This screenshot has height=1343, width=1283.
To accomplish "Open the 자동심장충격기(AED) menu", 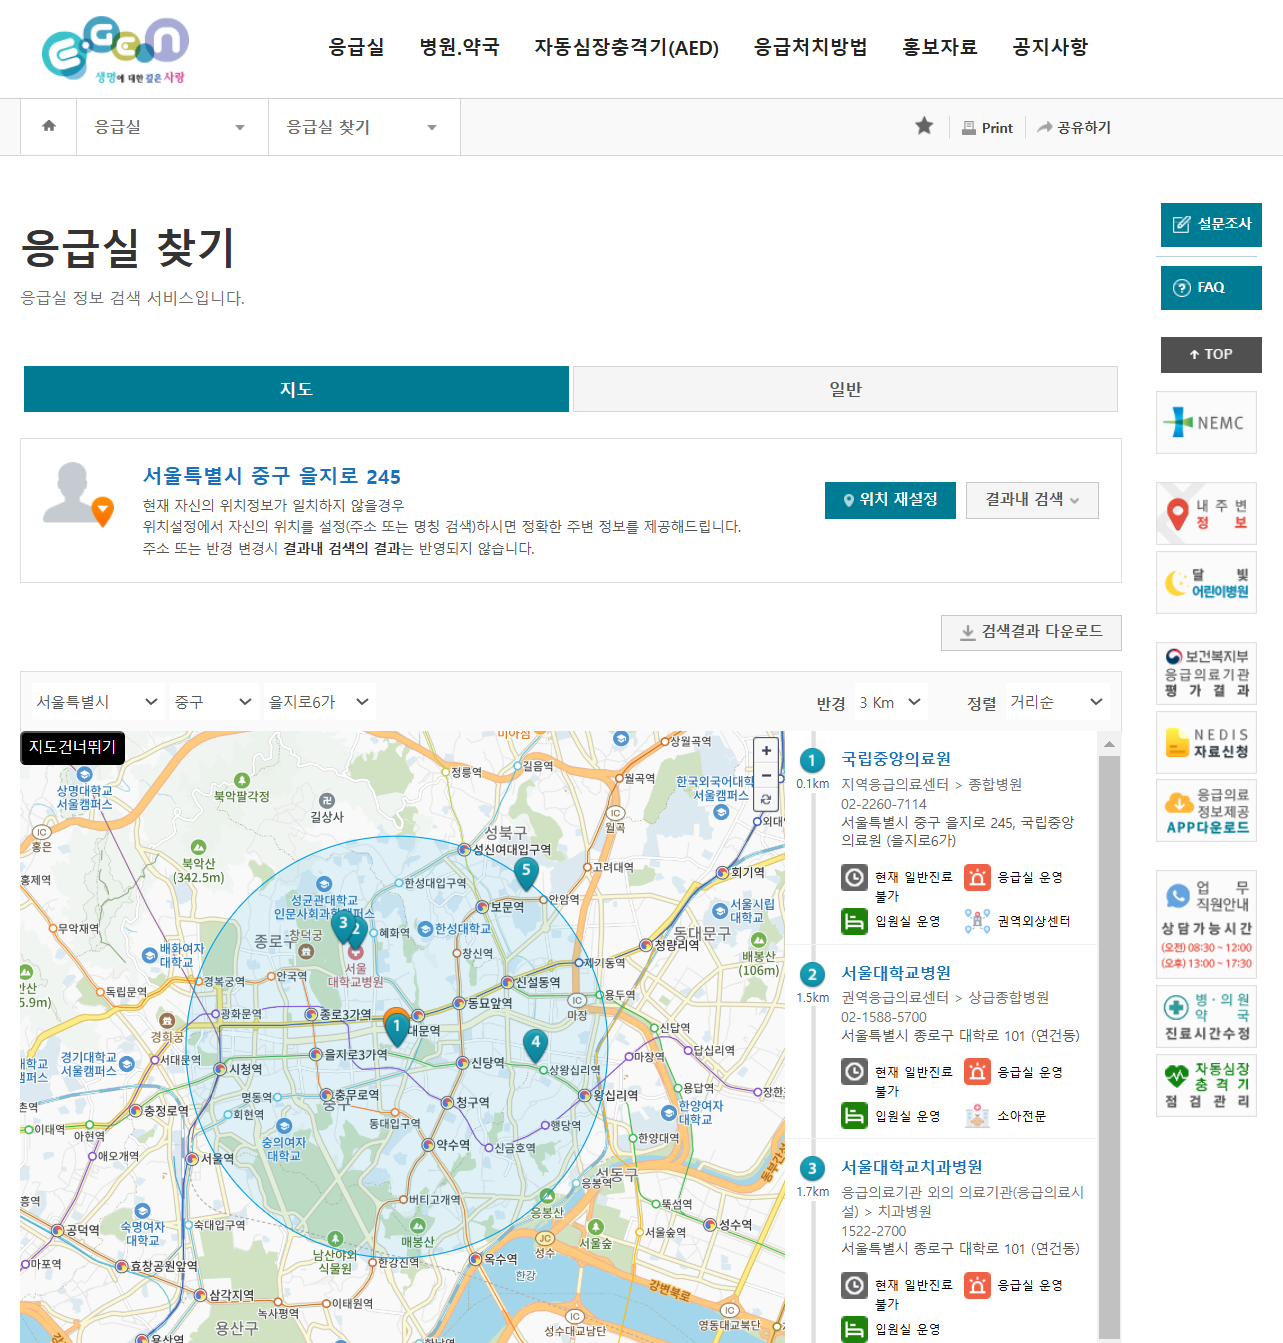I will click(627, 47).
